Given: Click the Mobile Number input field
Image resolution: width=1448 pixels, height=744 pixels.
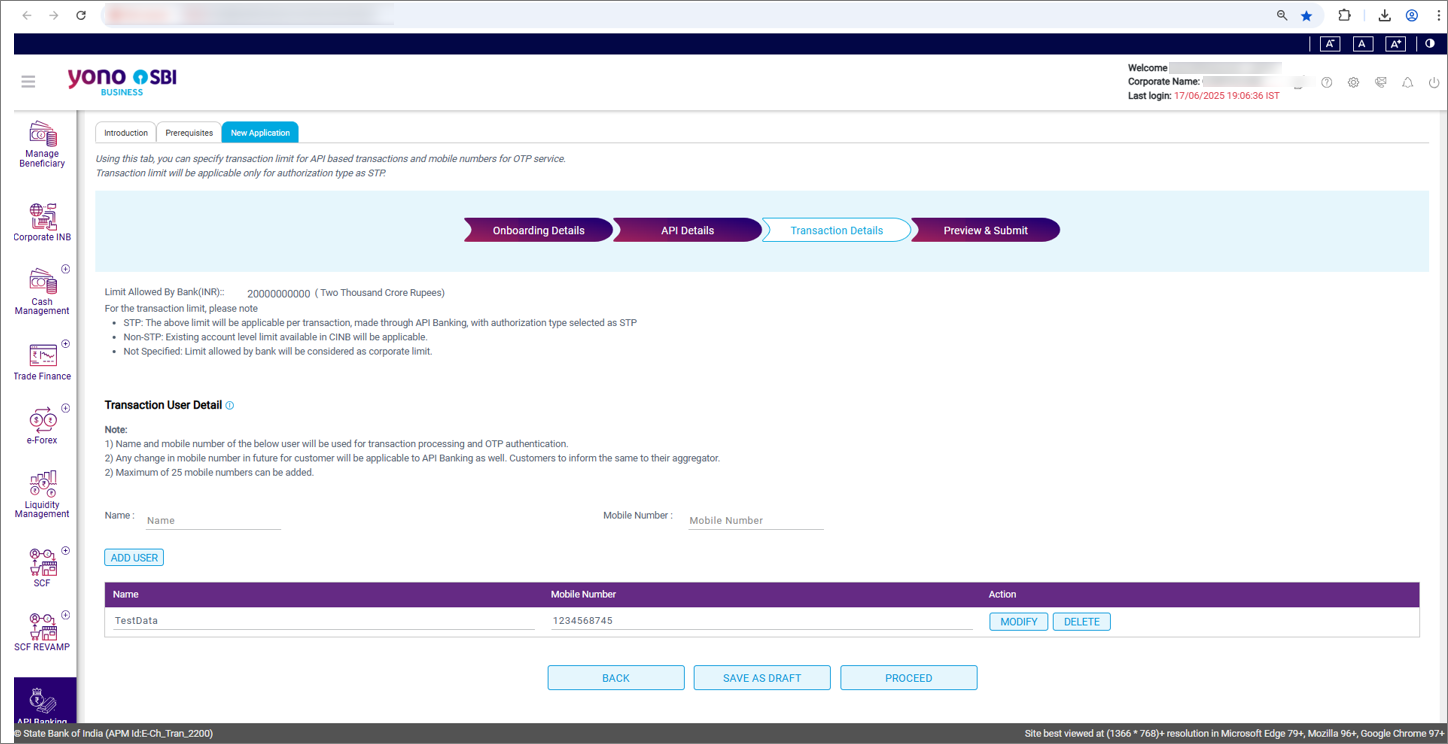Looking at the screenshot, I should click(x=756, y=521).
